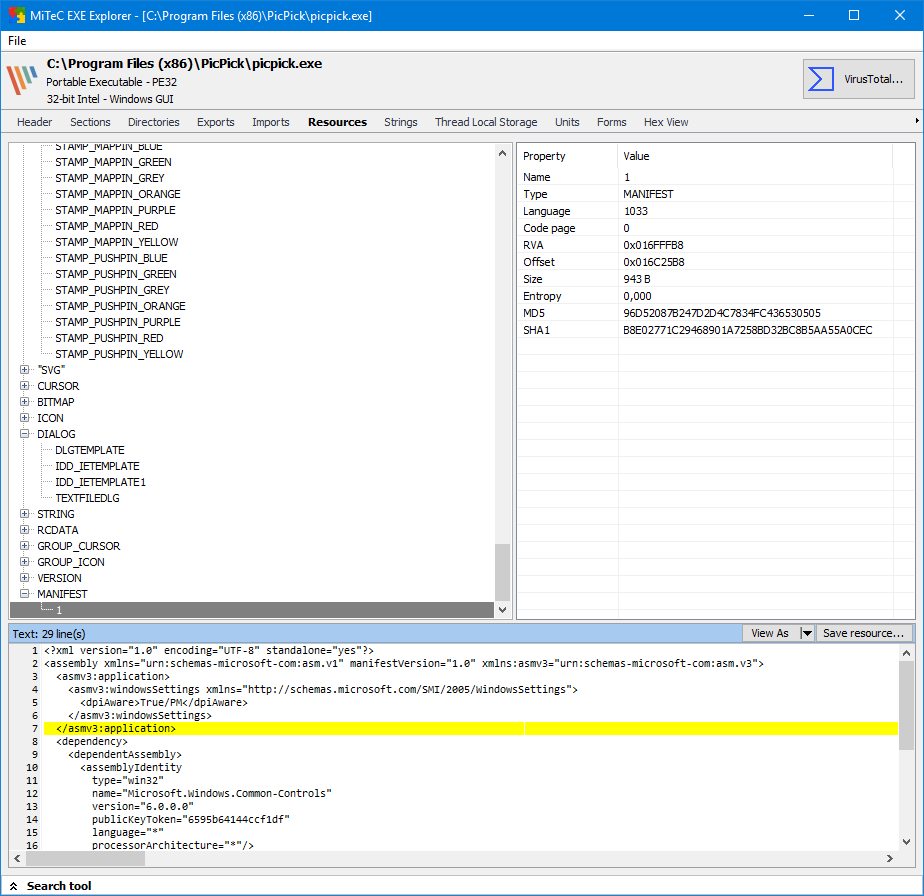Click the PicPick application icon in header
Screen dimensions: 924x896
(x=22, y=80)
